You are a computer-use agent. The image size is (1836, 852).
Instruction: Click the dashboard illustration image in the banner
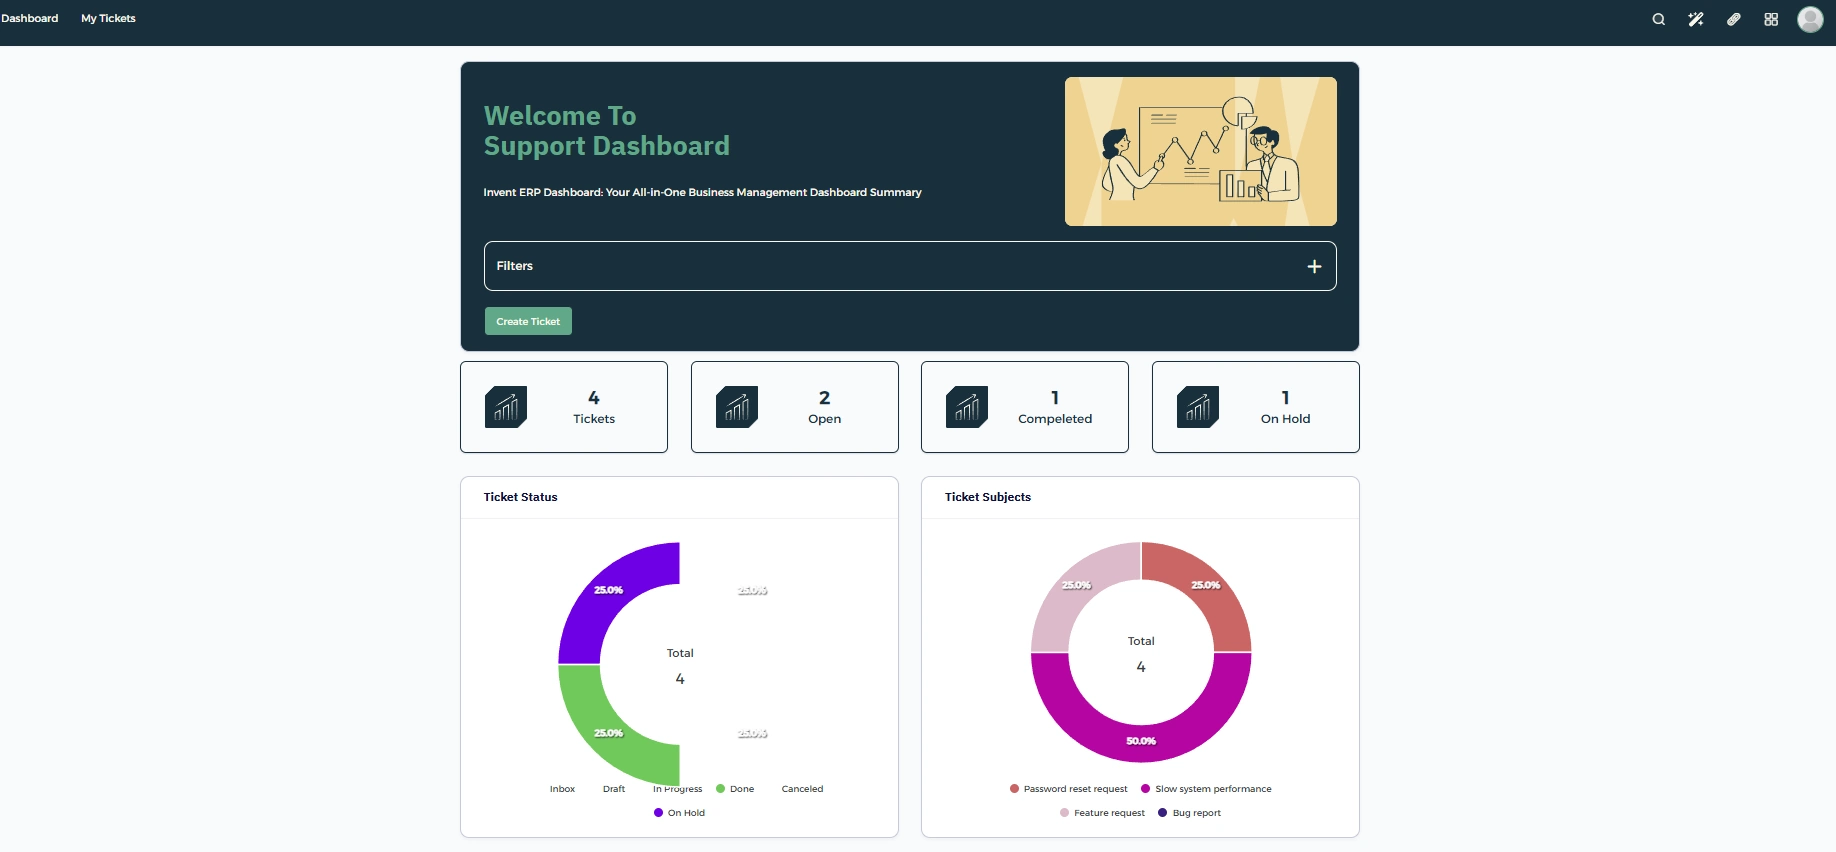(1201, 151)
